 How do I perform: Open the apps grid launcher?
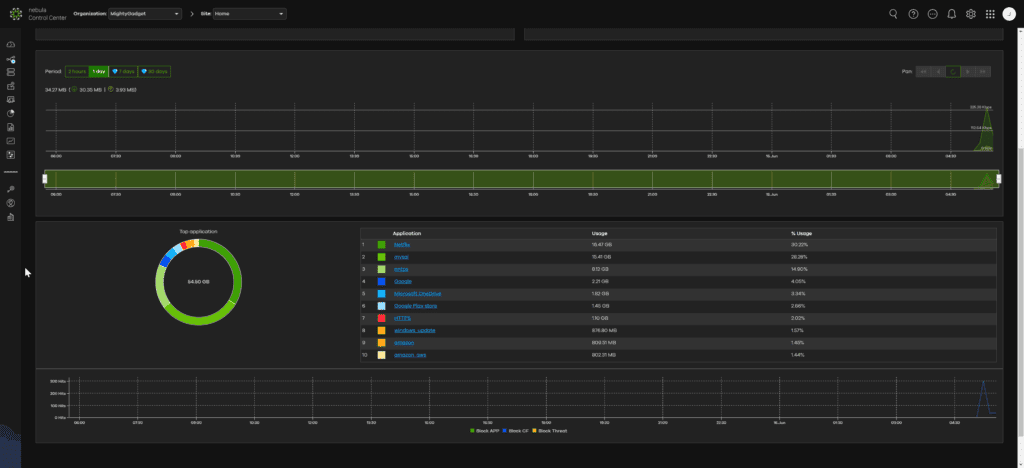990,14
